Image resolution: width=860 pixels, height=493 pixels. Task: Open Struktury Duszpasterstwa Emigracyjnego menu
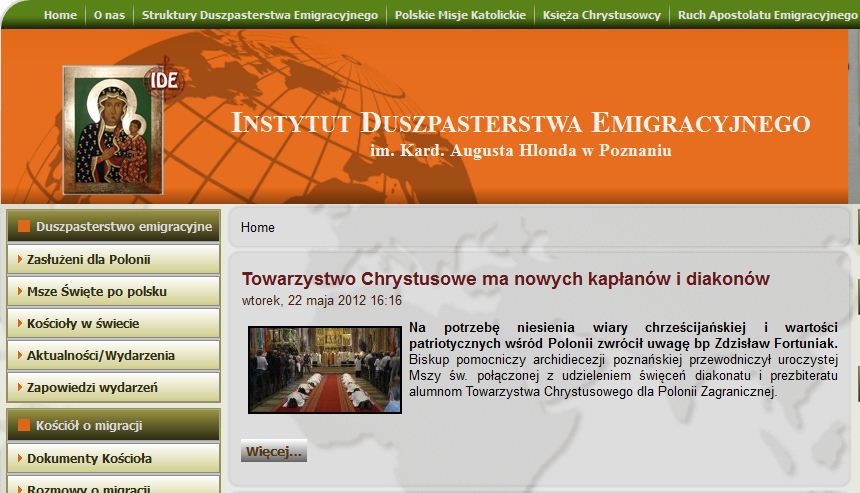pyautogui.click(x=260, y=15)
